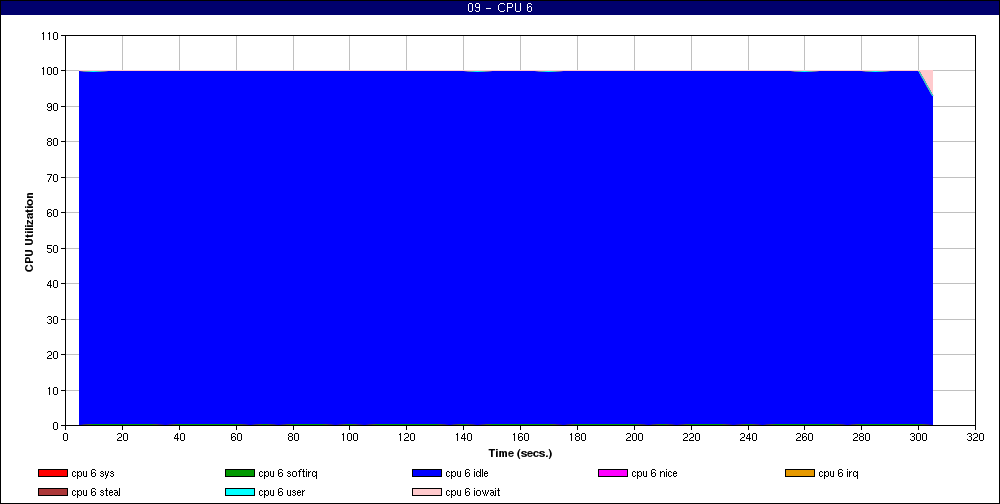This screenshot has width=1000, height=504.
Task: Click the 'Time (secs.)' x-axis label
Action: (520, 454)
